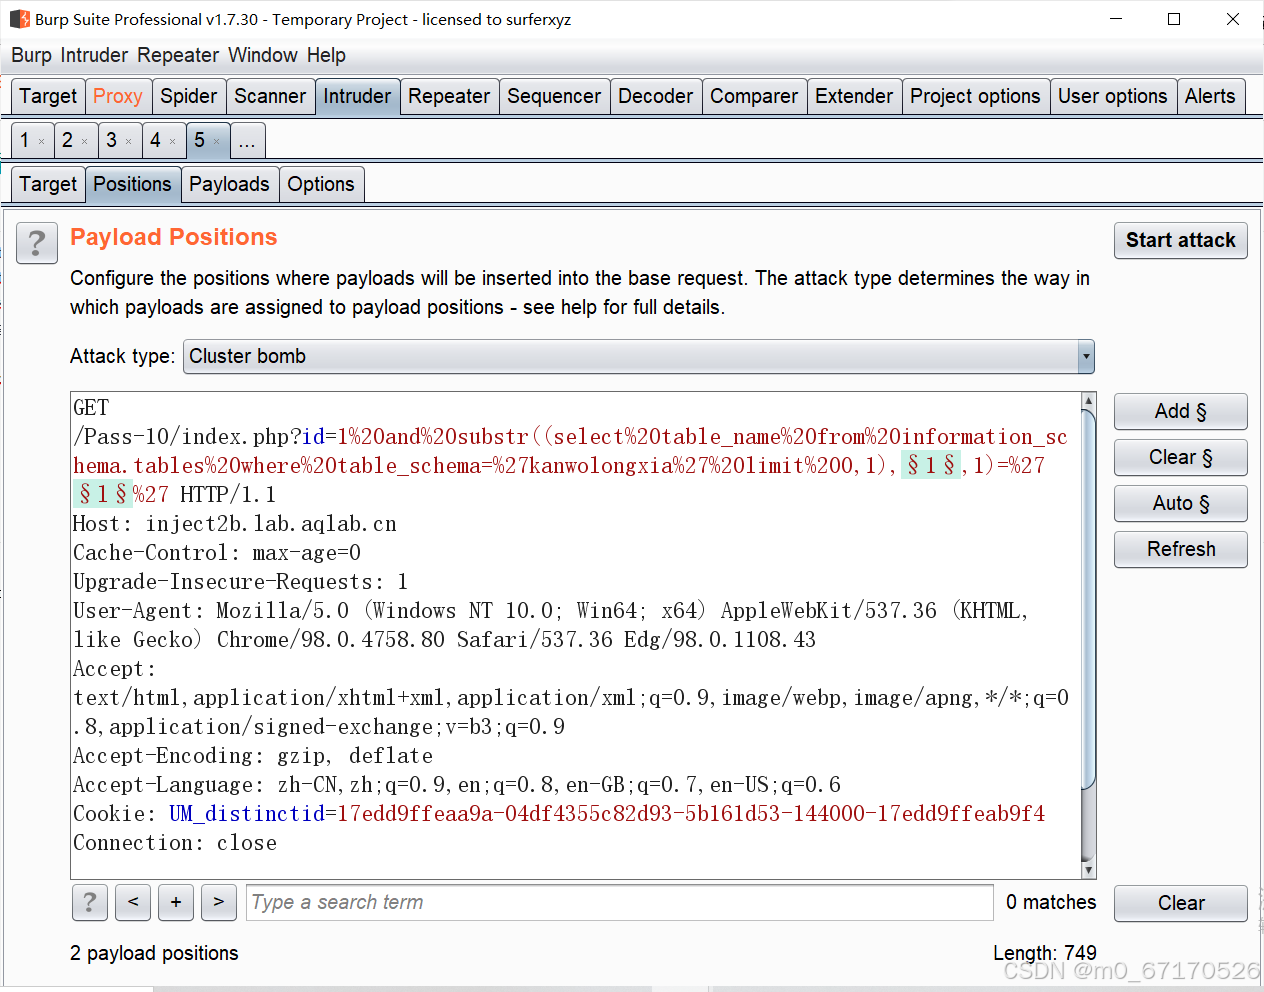1264x992 pixels.
Task: Open the Window menu
Action: [263, 55]
